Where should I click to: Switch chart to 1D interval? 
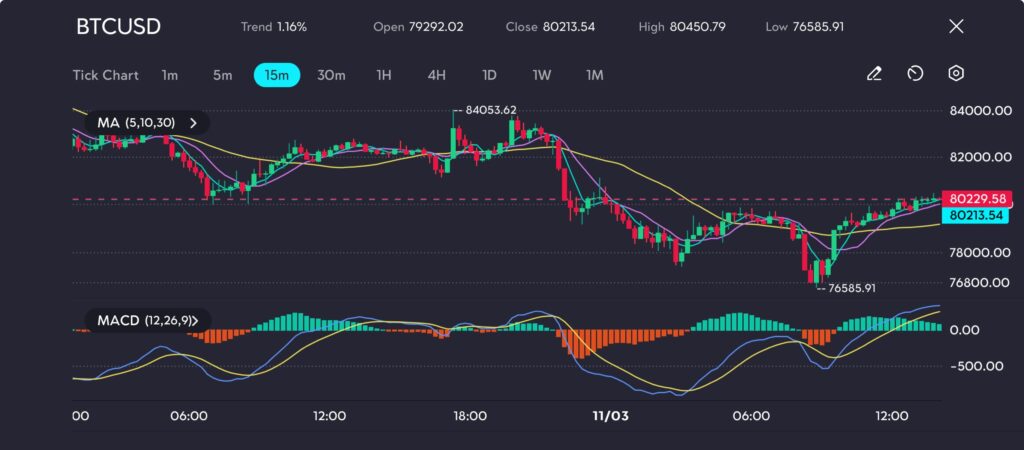(x=489, y=75)
